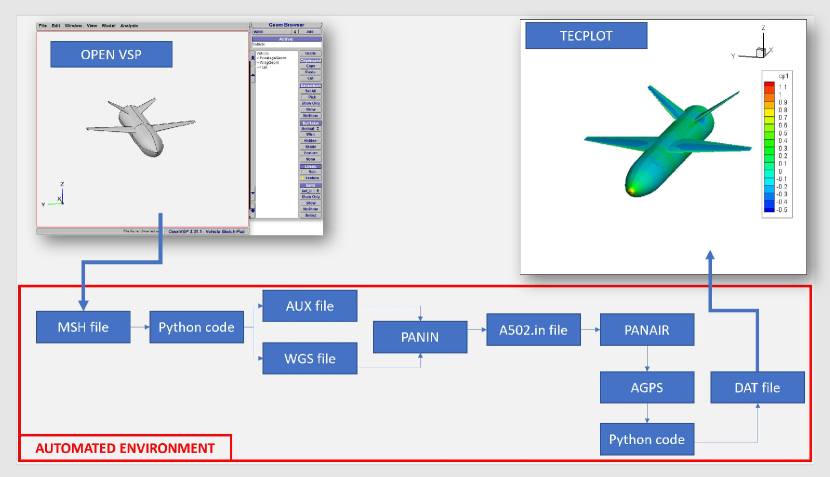
Task: Click Show Only in the Sets section
Action: tap(310, 197)
